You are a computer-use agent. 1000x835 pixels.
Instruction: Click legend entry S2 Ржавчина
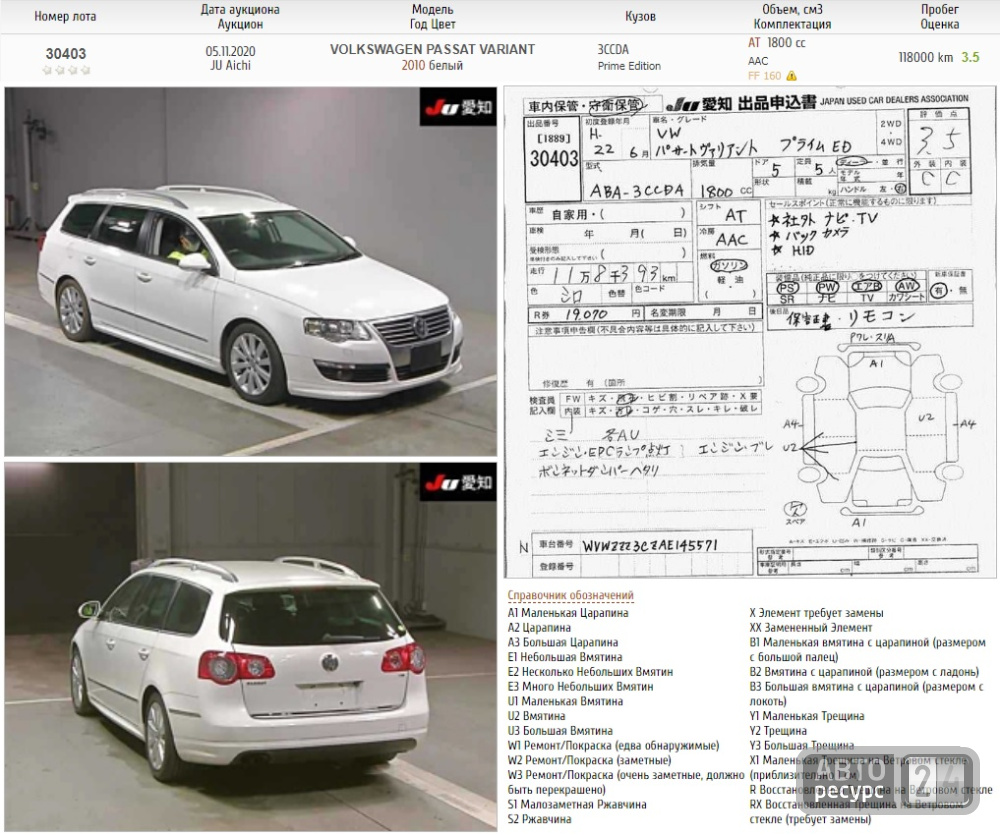click(539, 819)
